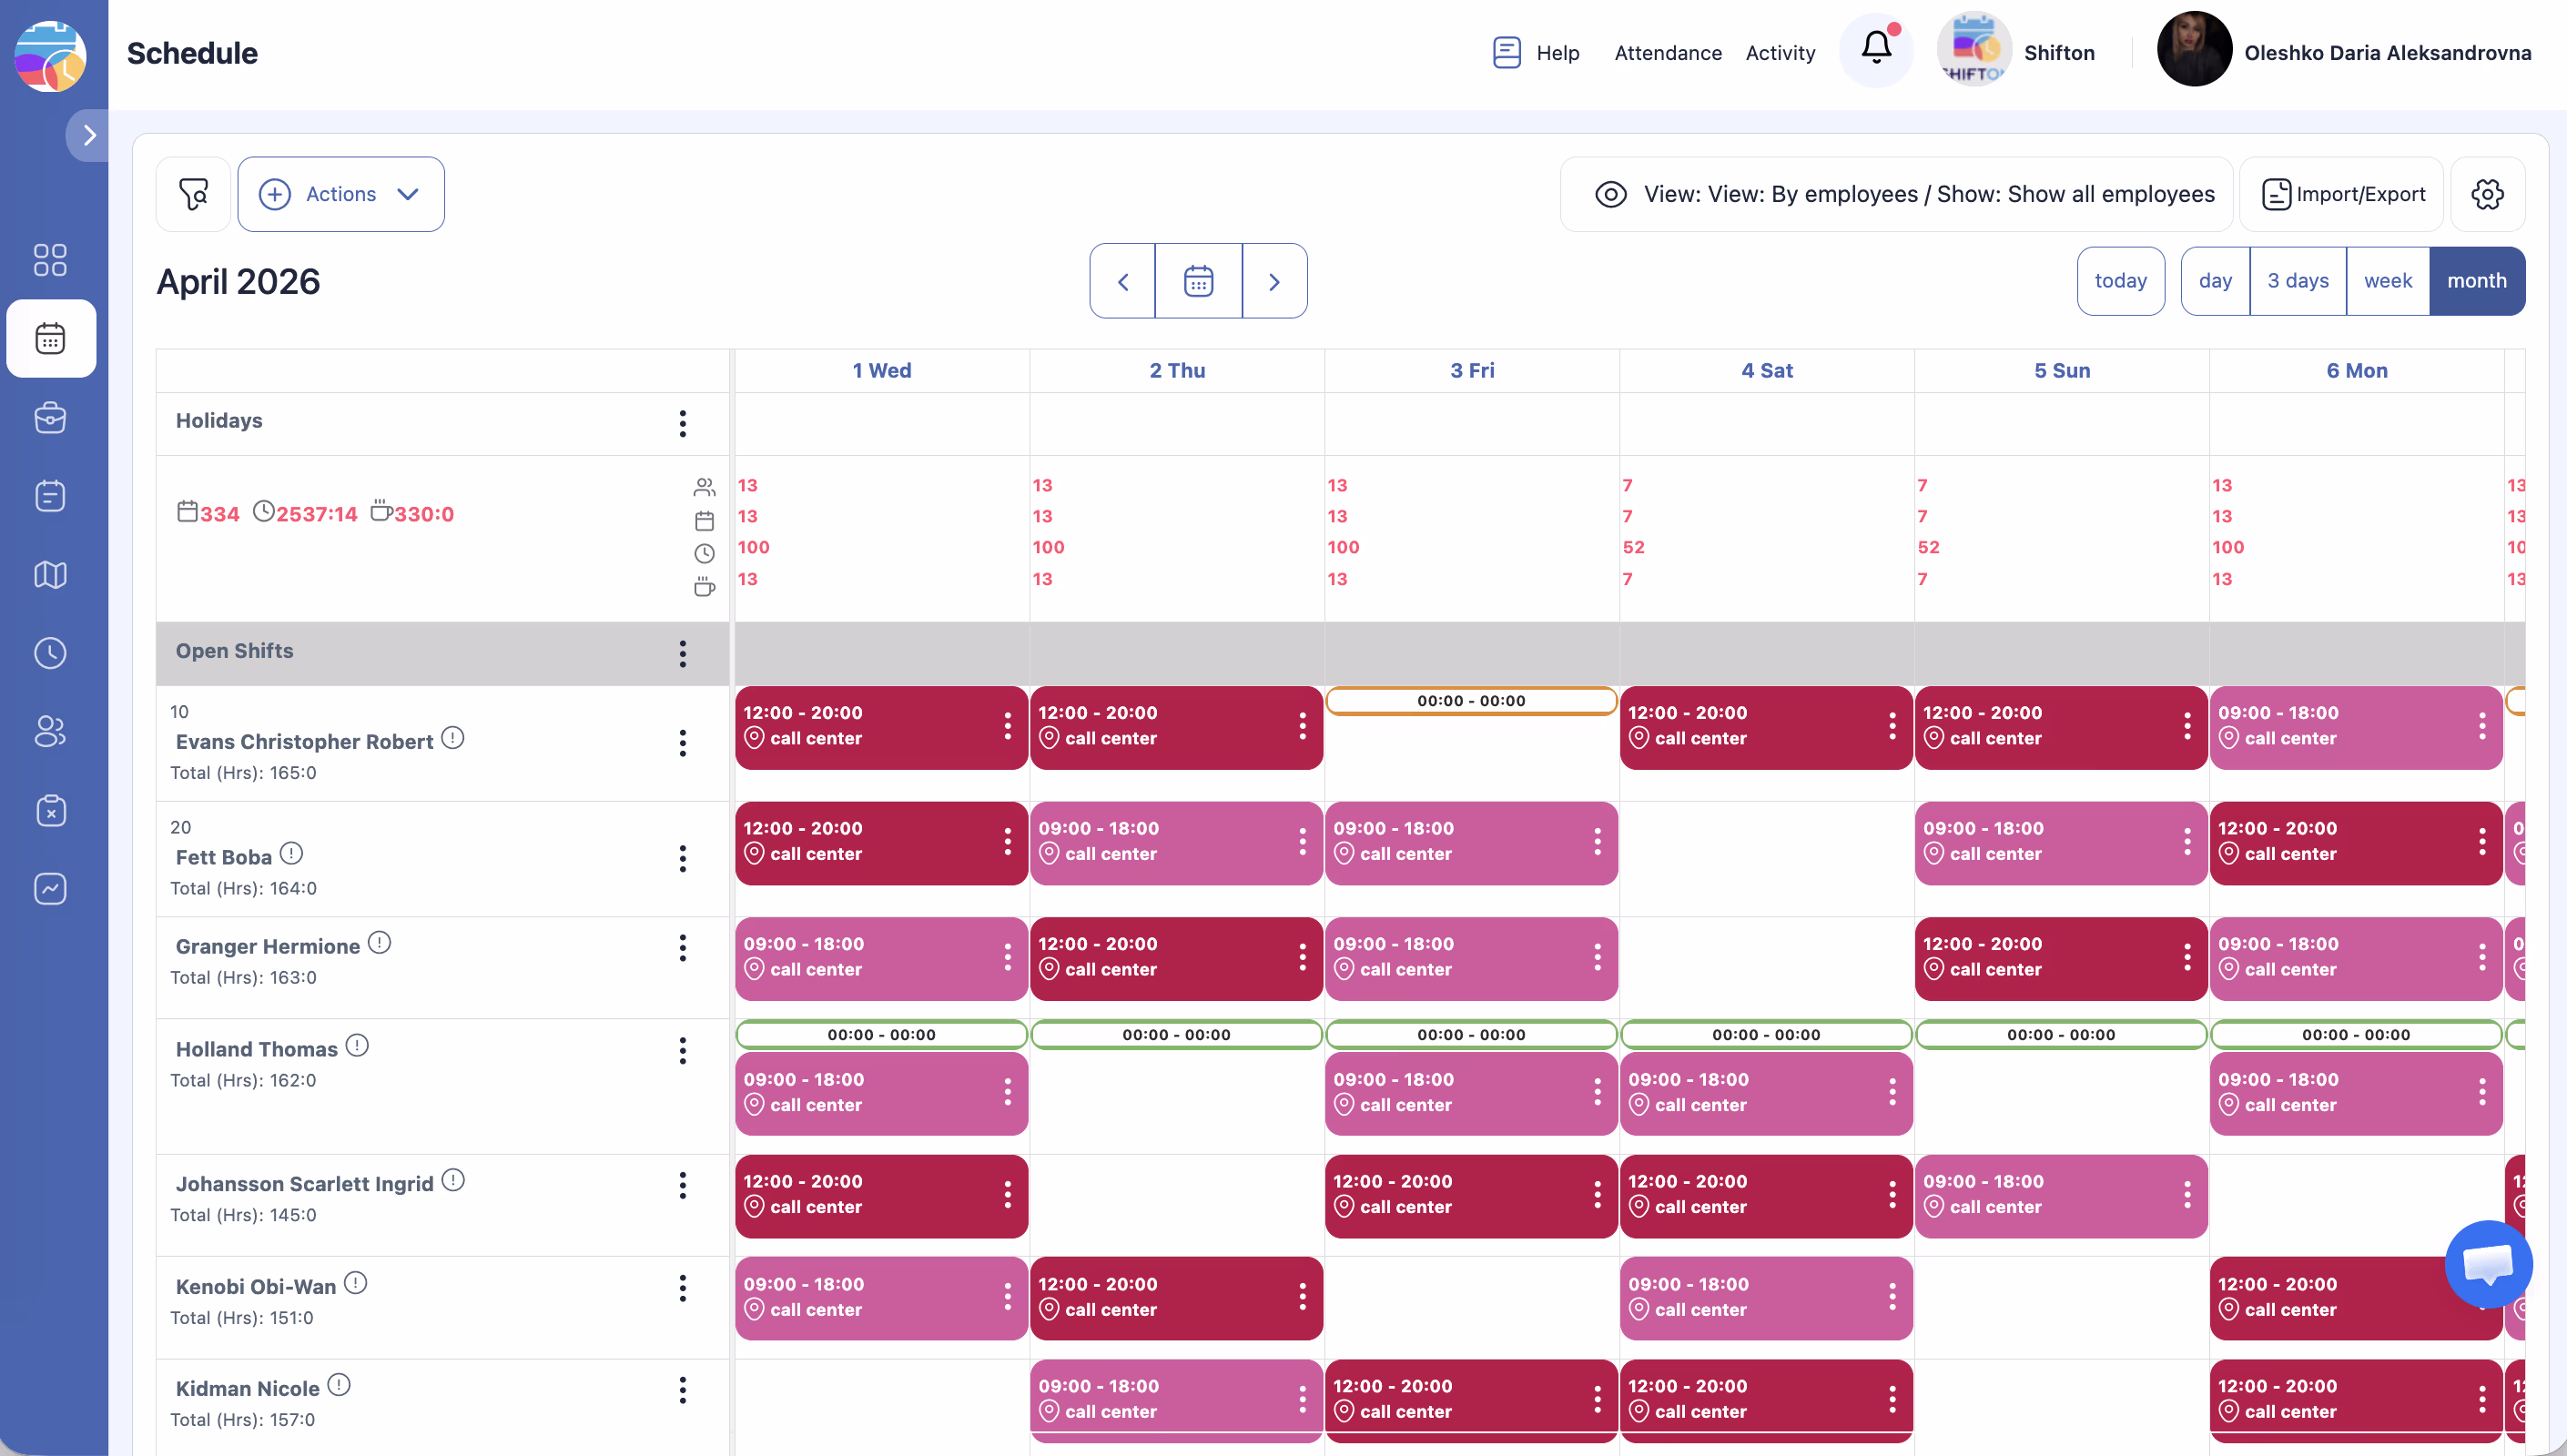Switch to 3 days view

(2297, 281)
